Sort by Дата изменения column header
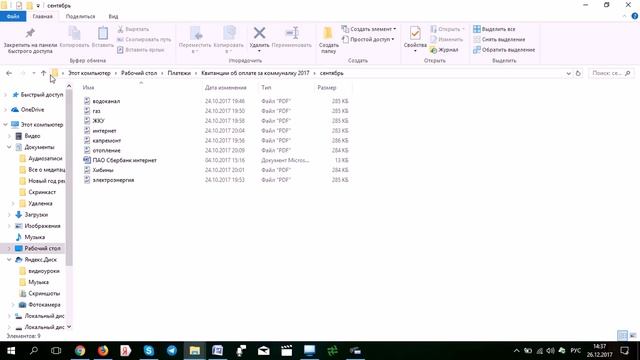 (226, 87)
